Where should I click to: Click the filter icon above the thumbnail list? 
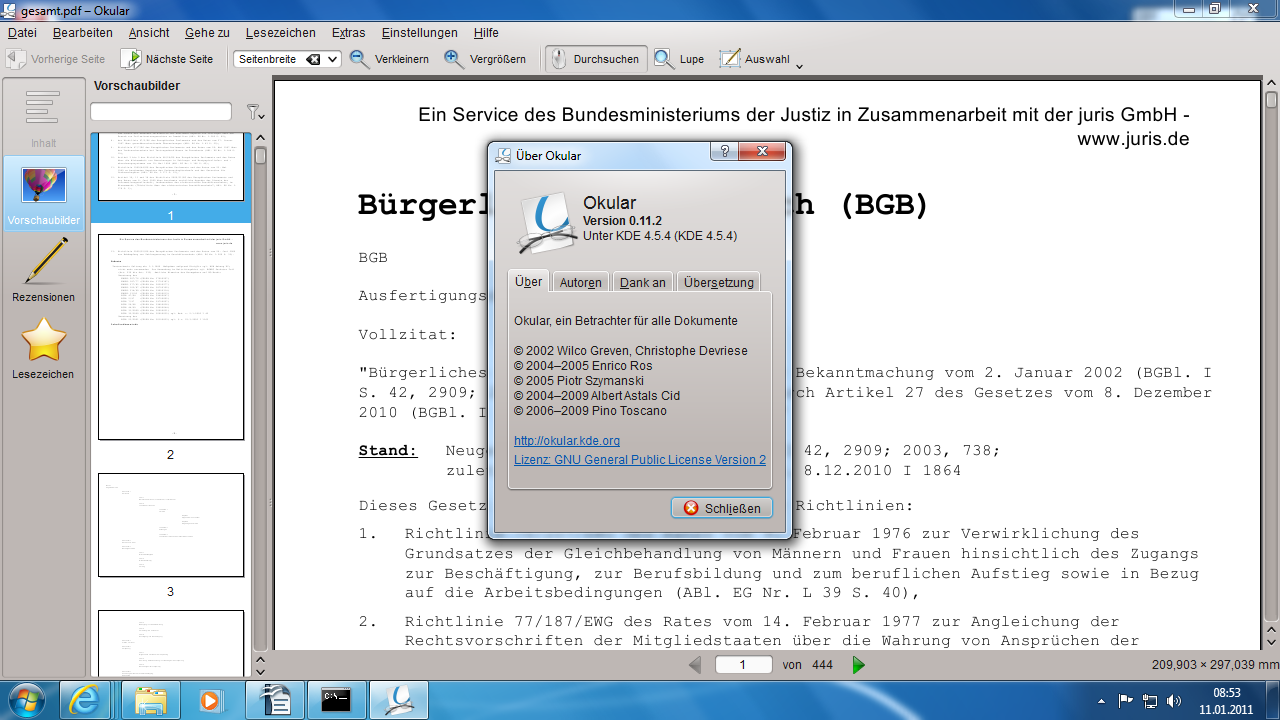point(255,112)
